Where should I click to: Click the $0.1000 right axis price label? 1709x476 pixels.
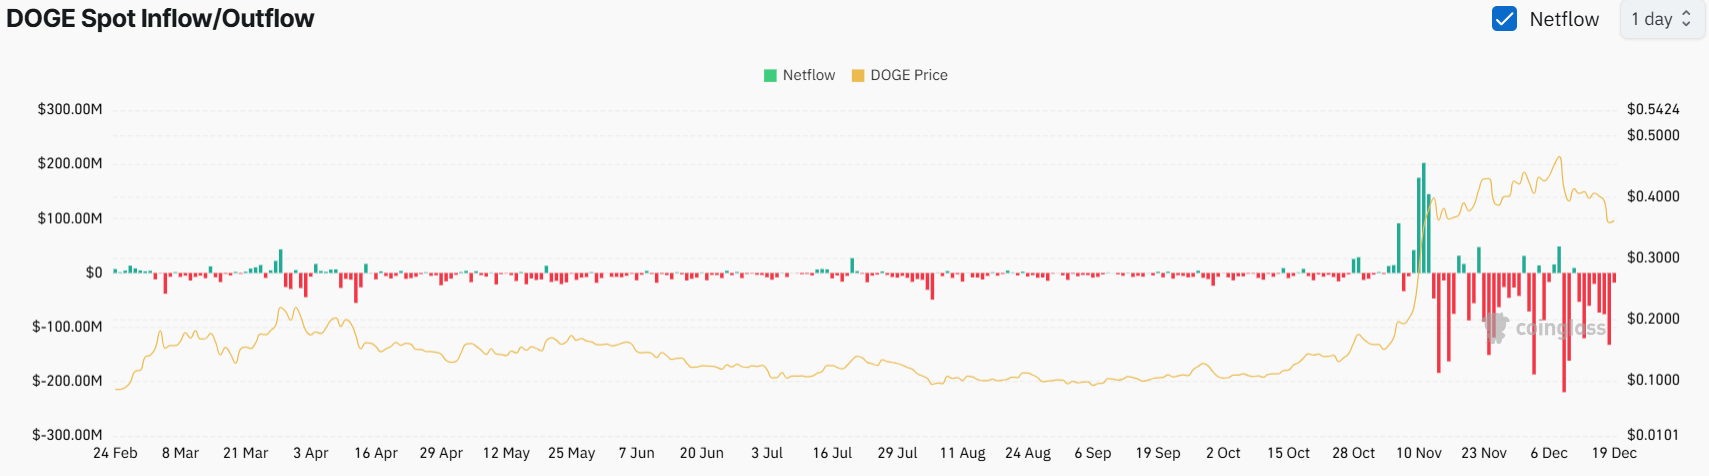pyautogui.click(x=1653, y=379)
